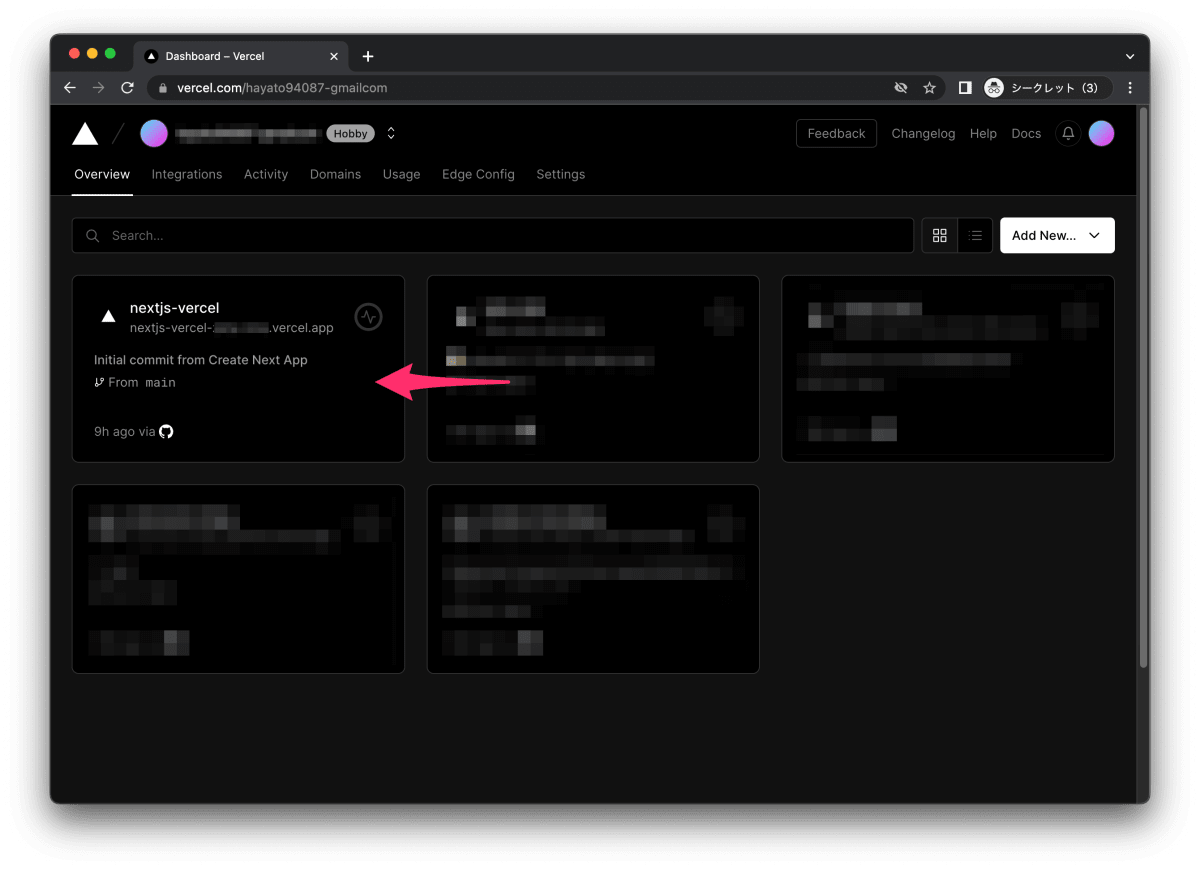Image resolution: width=1200 pixels, height=870 pixels.
Task: Switch to the Integrations tab
Action: pyautogui.click(x=187, y=174)
